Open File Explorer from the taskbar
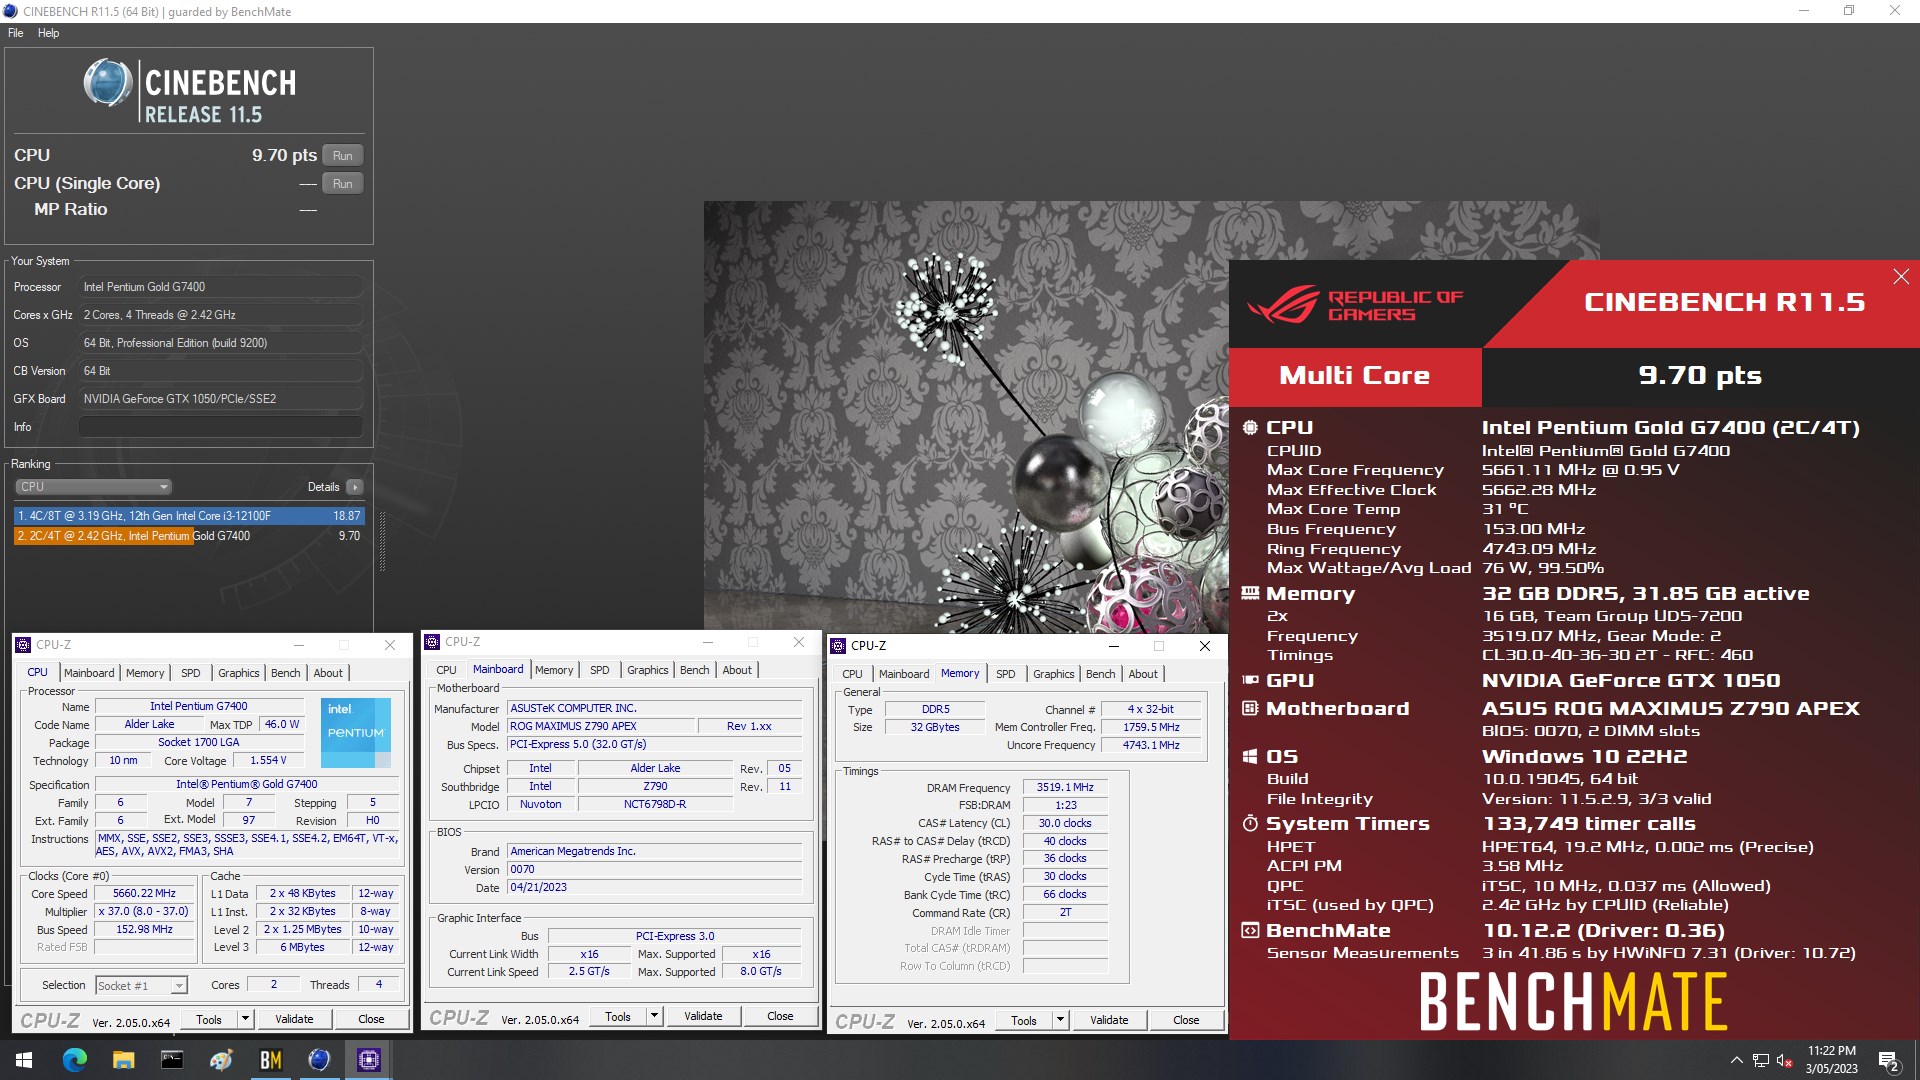This screenshot has height=1080, width=1920. pyautogui.click(x=123, y=1060)
